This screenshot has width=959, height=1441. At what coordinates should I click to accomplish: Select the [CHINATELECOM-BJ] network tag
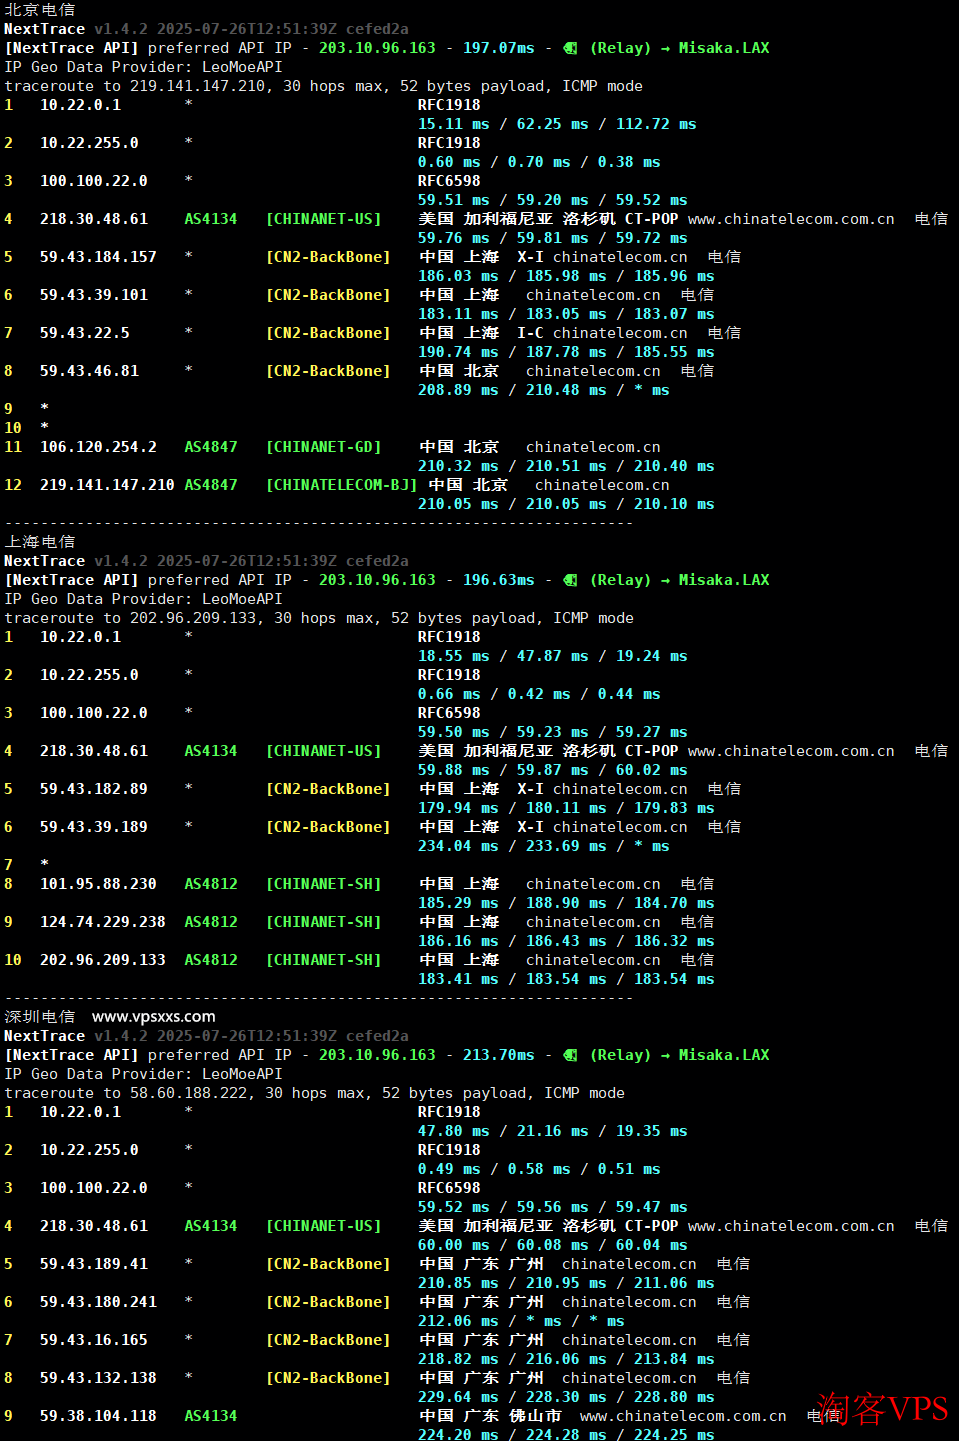pos(341,485)
